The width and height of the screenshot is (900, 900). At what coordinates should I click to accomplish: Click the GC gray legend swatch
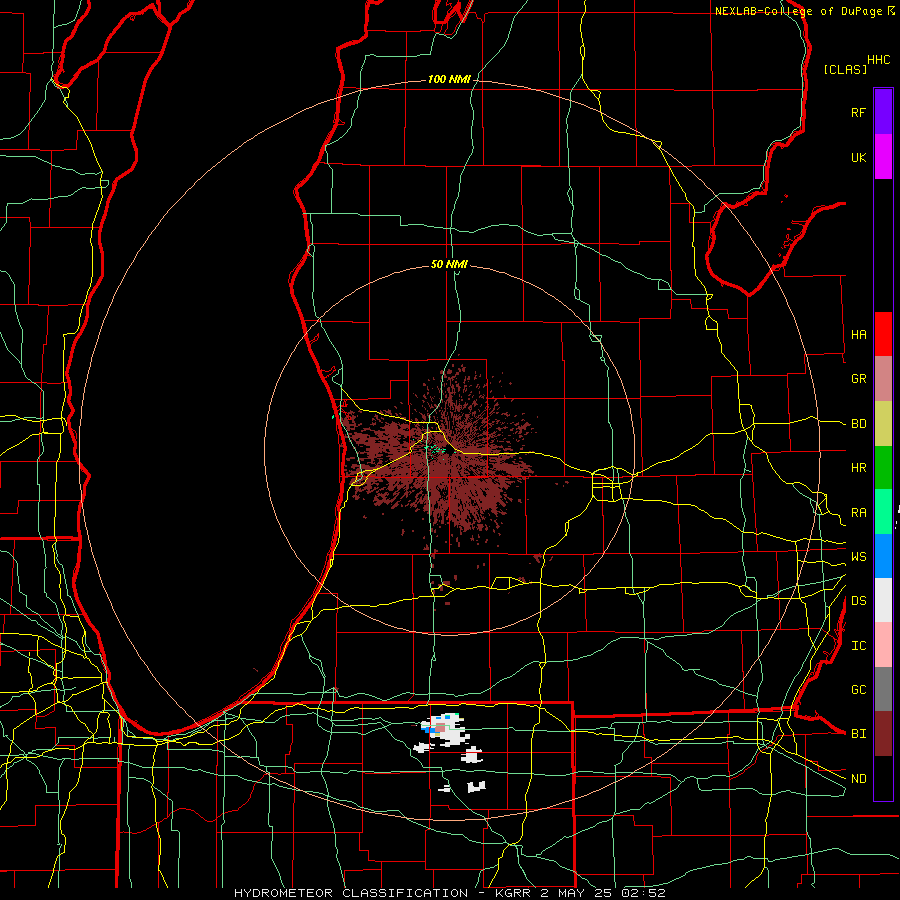883,689
